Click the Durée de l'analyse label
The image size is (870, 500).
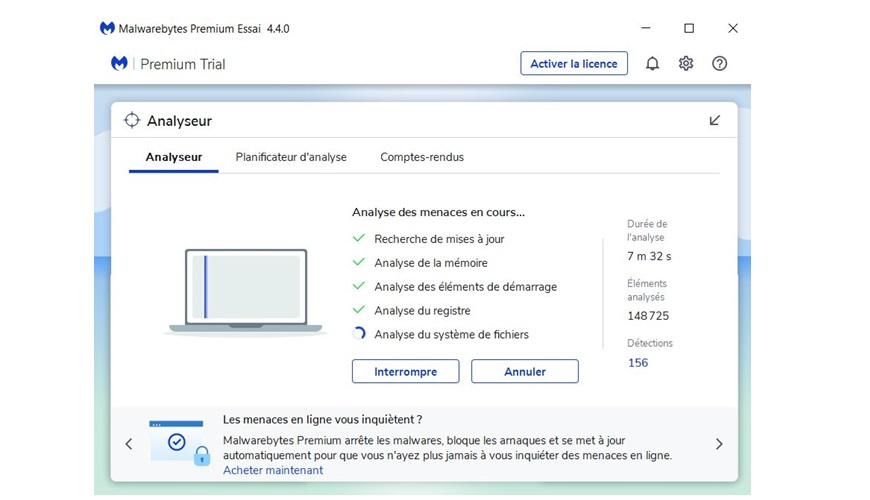647,230
